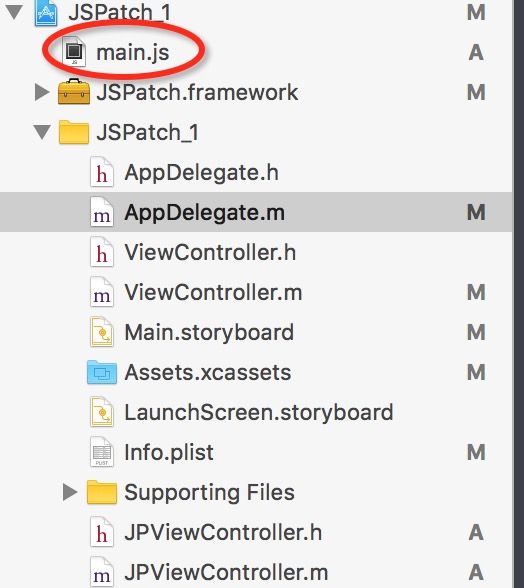Open JPViewController.h file

click(x=223, y=532)
